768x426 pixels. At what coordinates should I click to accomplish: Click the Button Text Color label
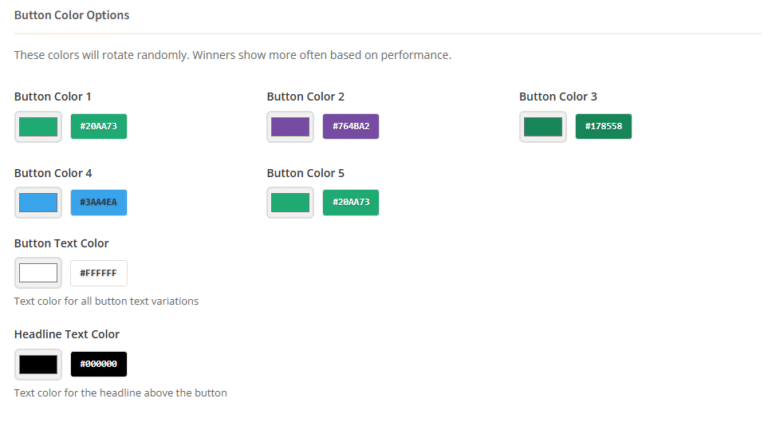pyautogui.click(x=62, y=243)
